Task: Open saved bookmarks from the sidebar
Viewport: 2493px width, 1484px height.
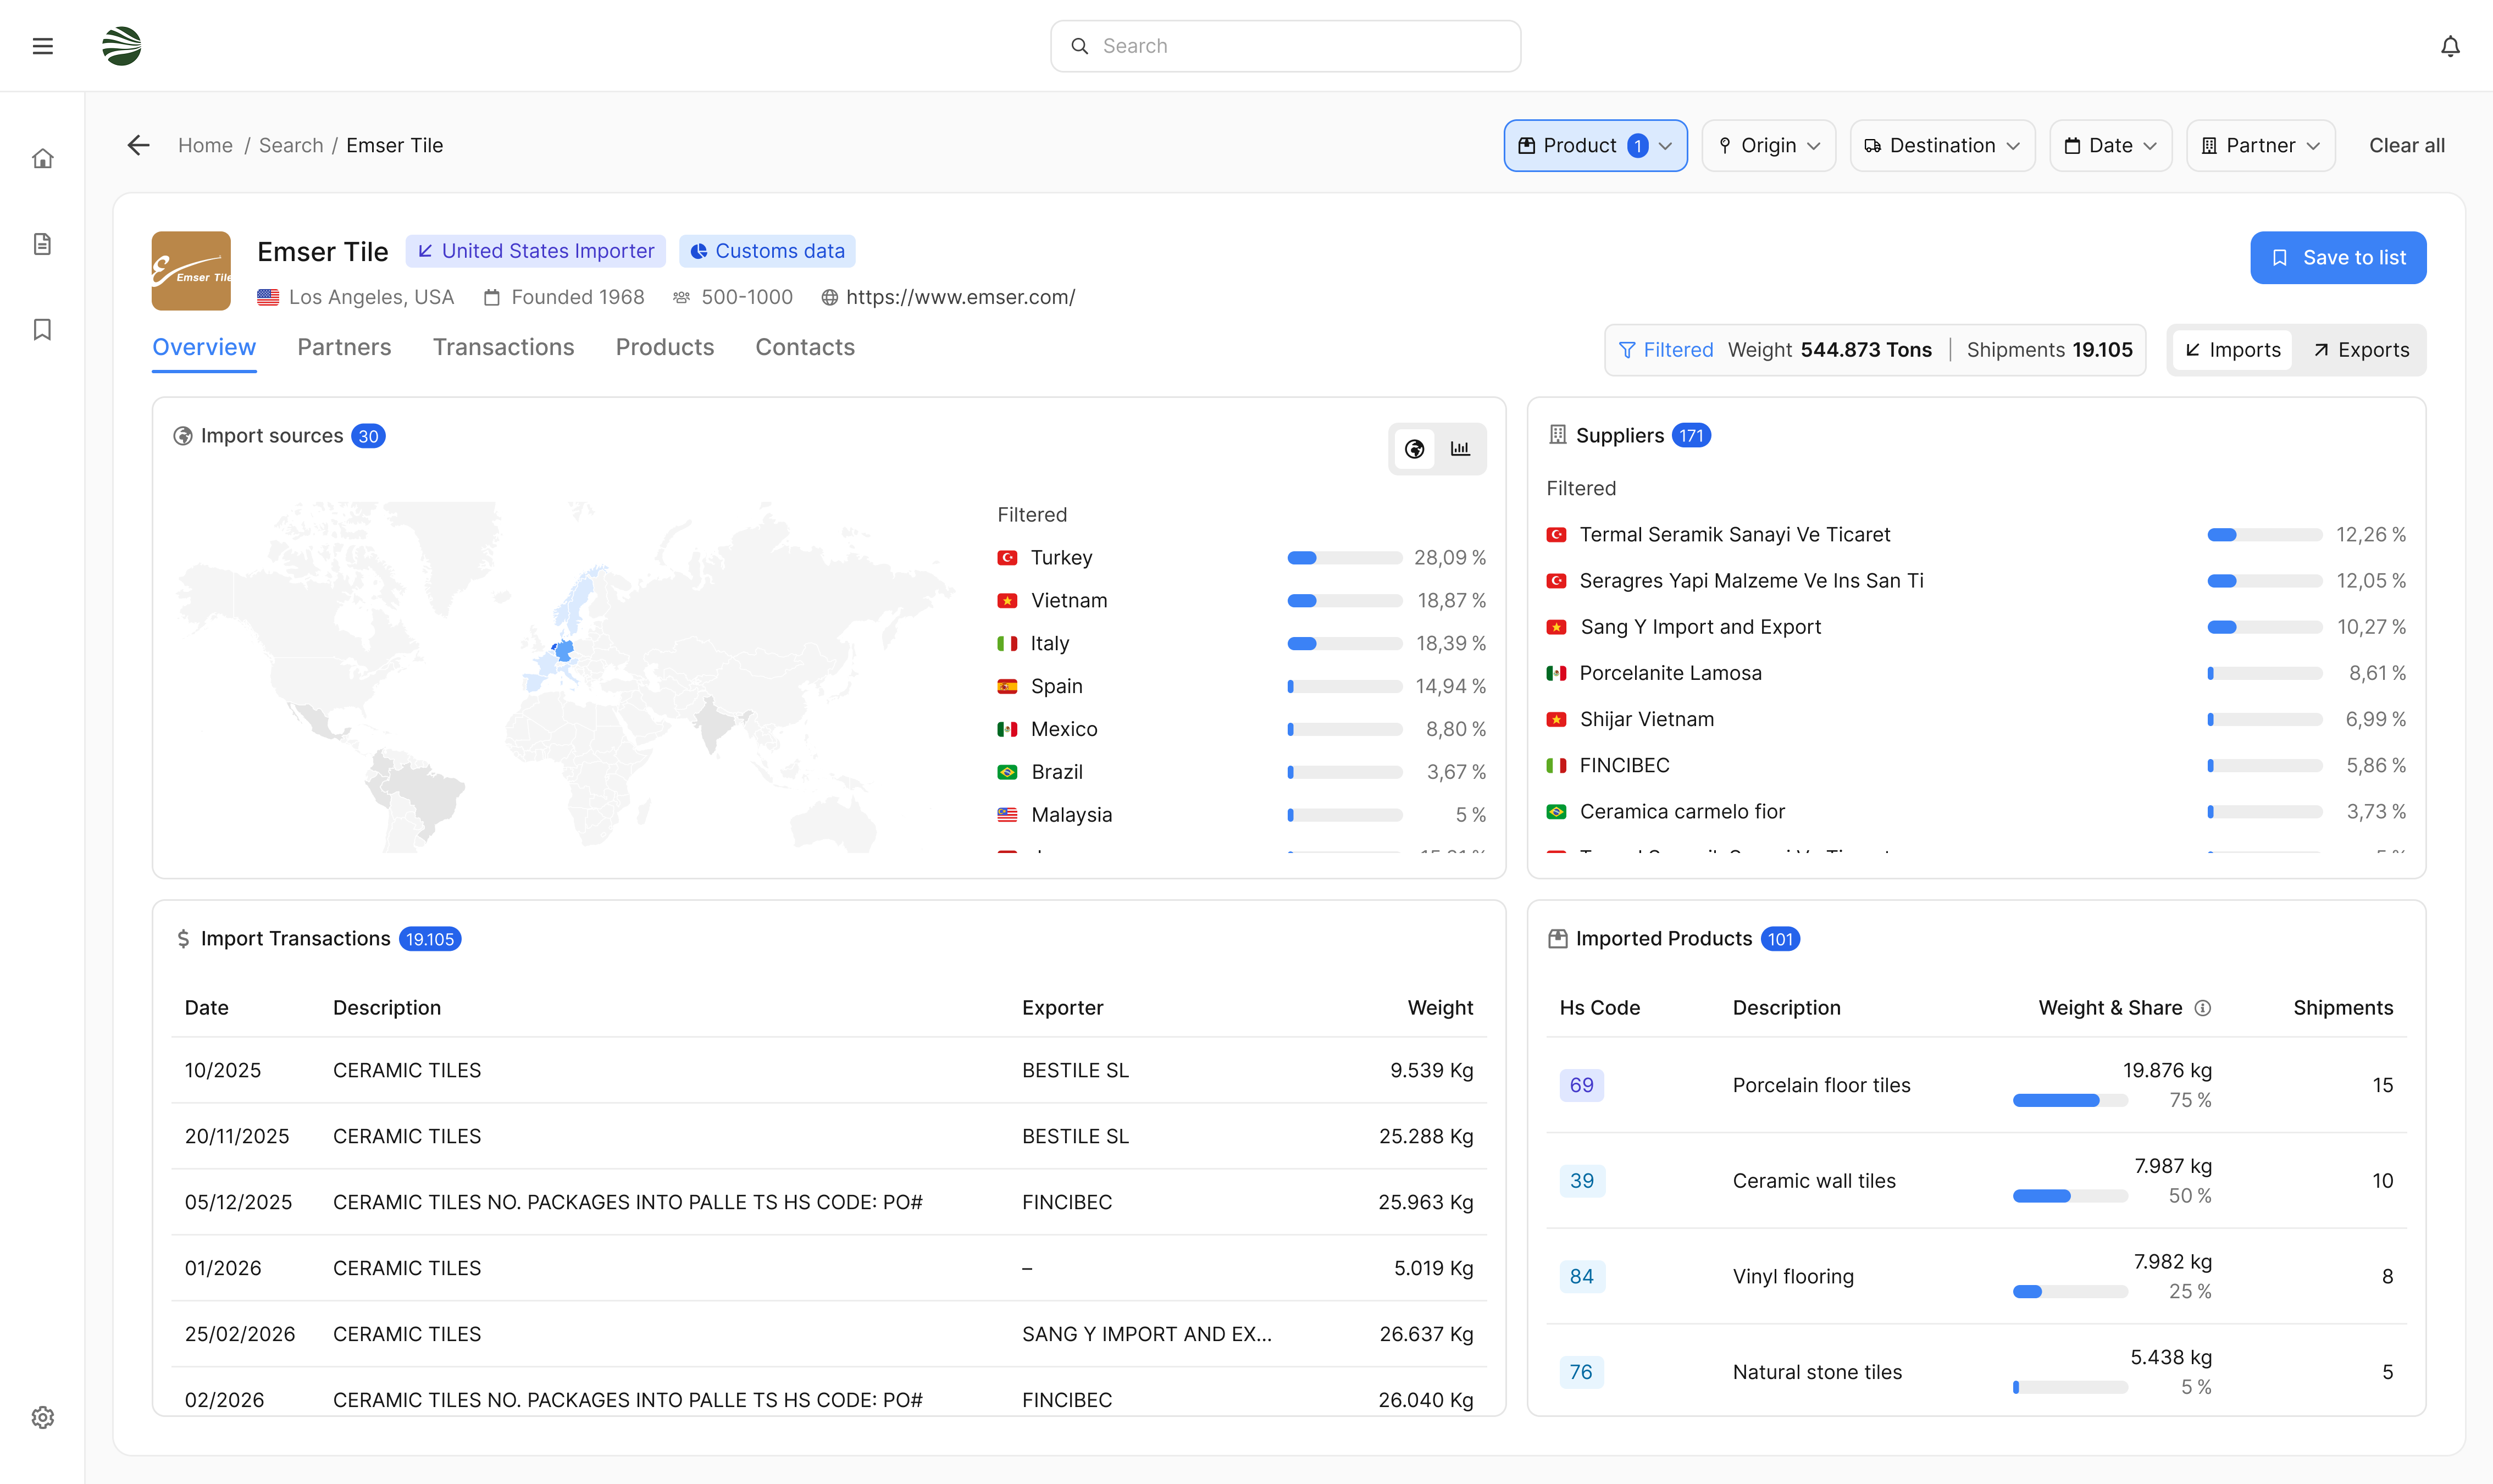Action: tap(43, 329)
